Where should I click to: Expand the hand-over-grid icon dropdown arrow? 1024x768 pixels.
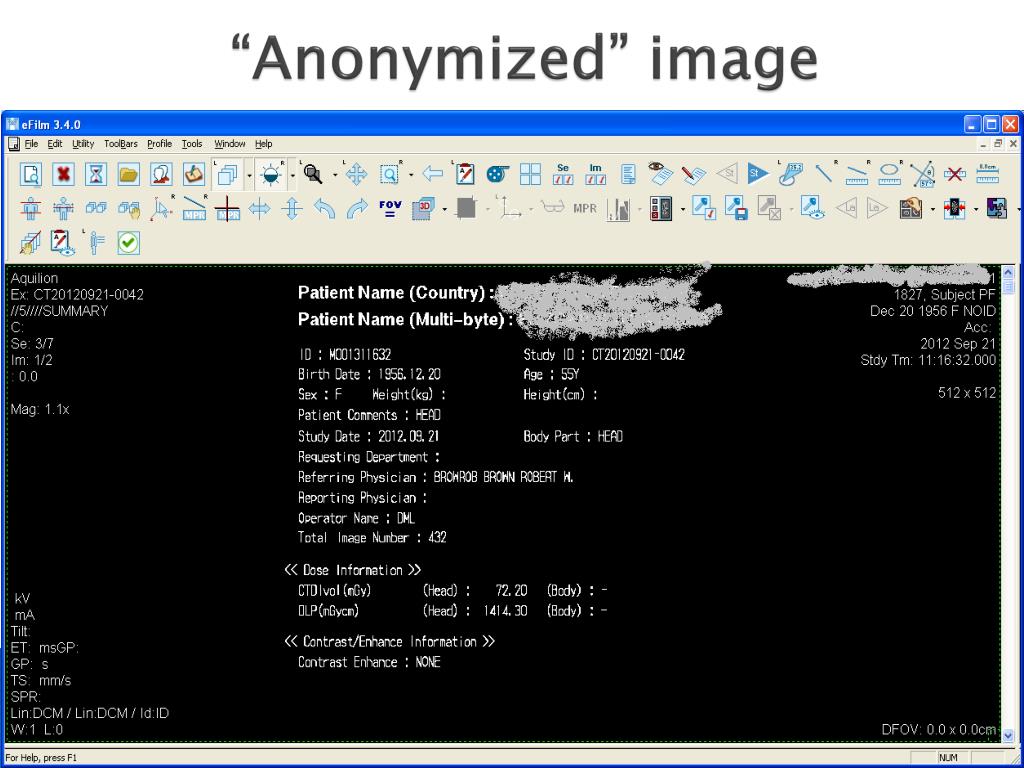point(933,210)
